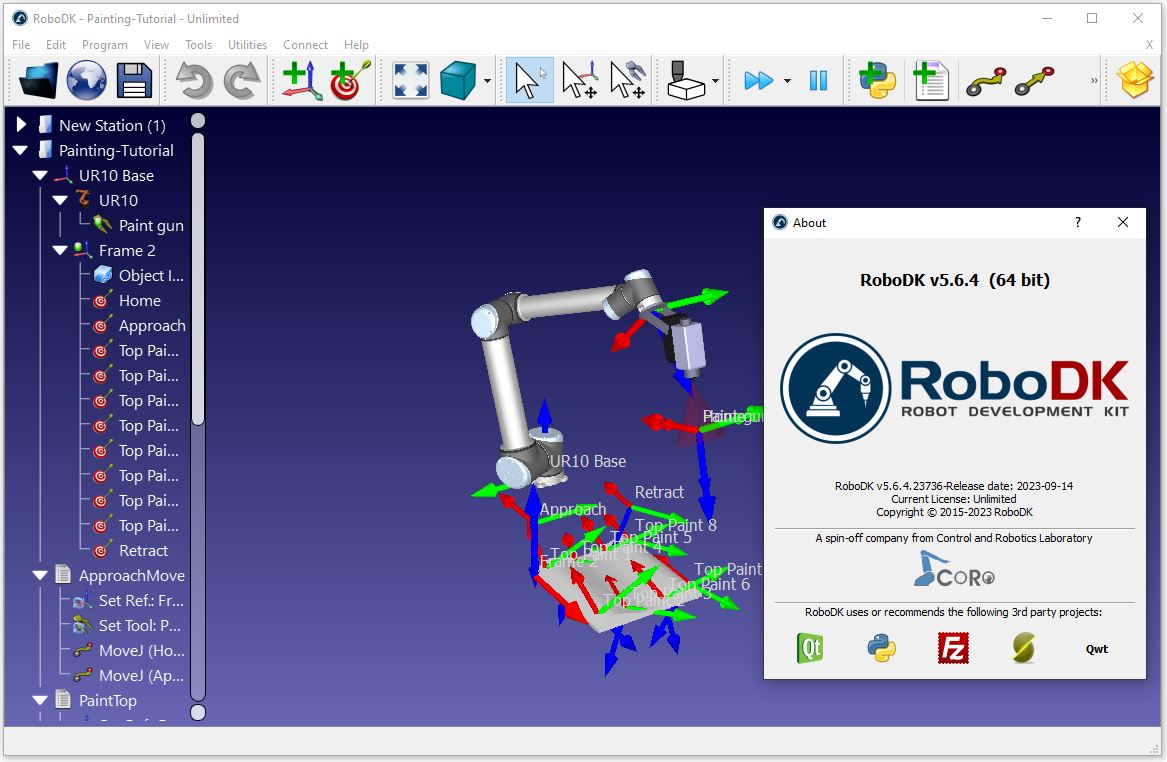
Task: Click the check collisions toolbar icon
Action: coord(685,80)
